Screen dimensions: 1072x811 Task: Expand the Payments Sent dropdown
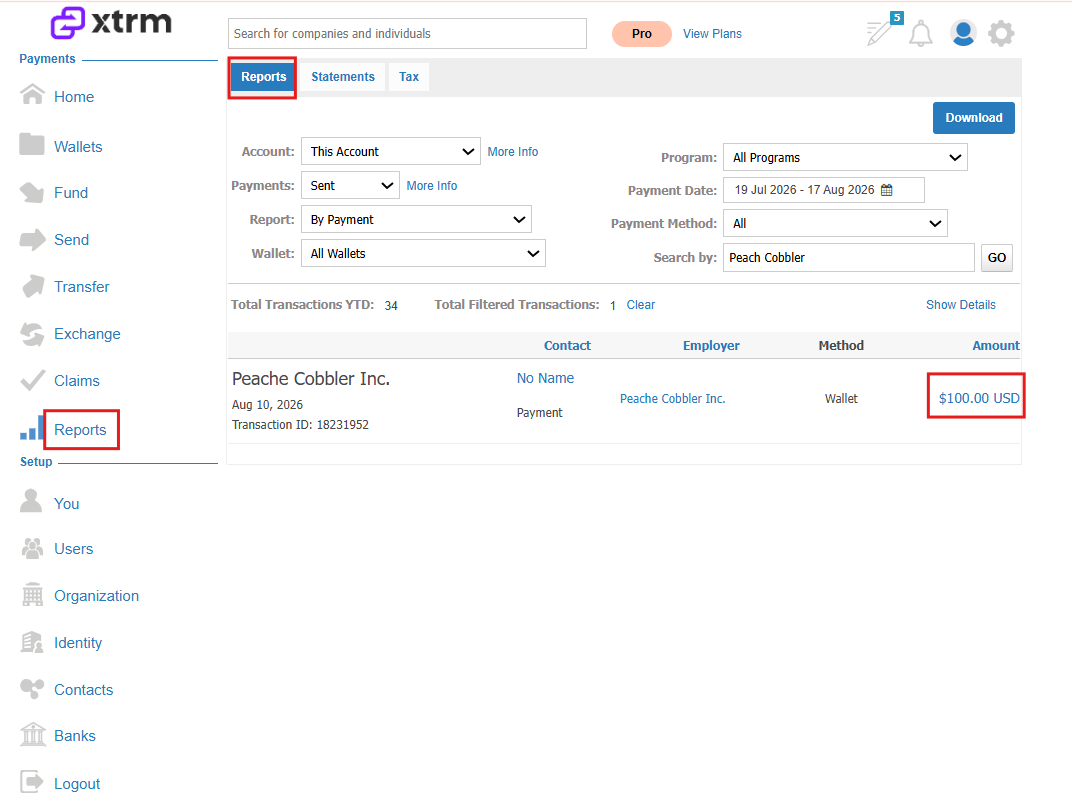(x=350, y=185)
